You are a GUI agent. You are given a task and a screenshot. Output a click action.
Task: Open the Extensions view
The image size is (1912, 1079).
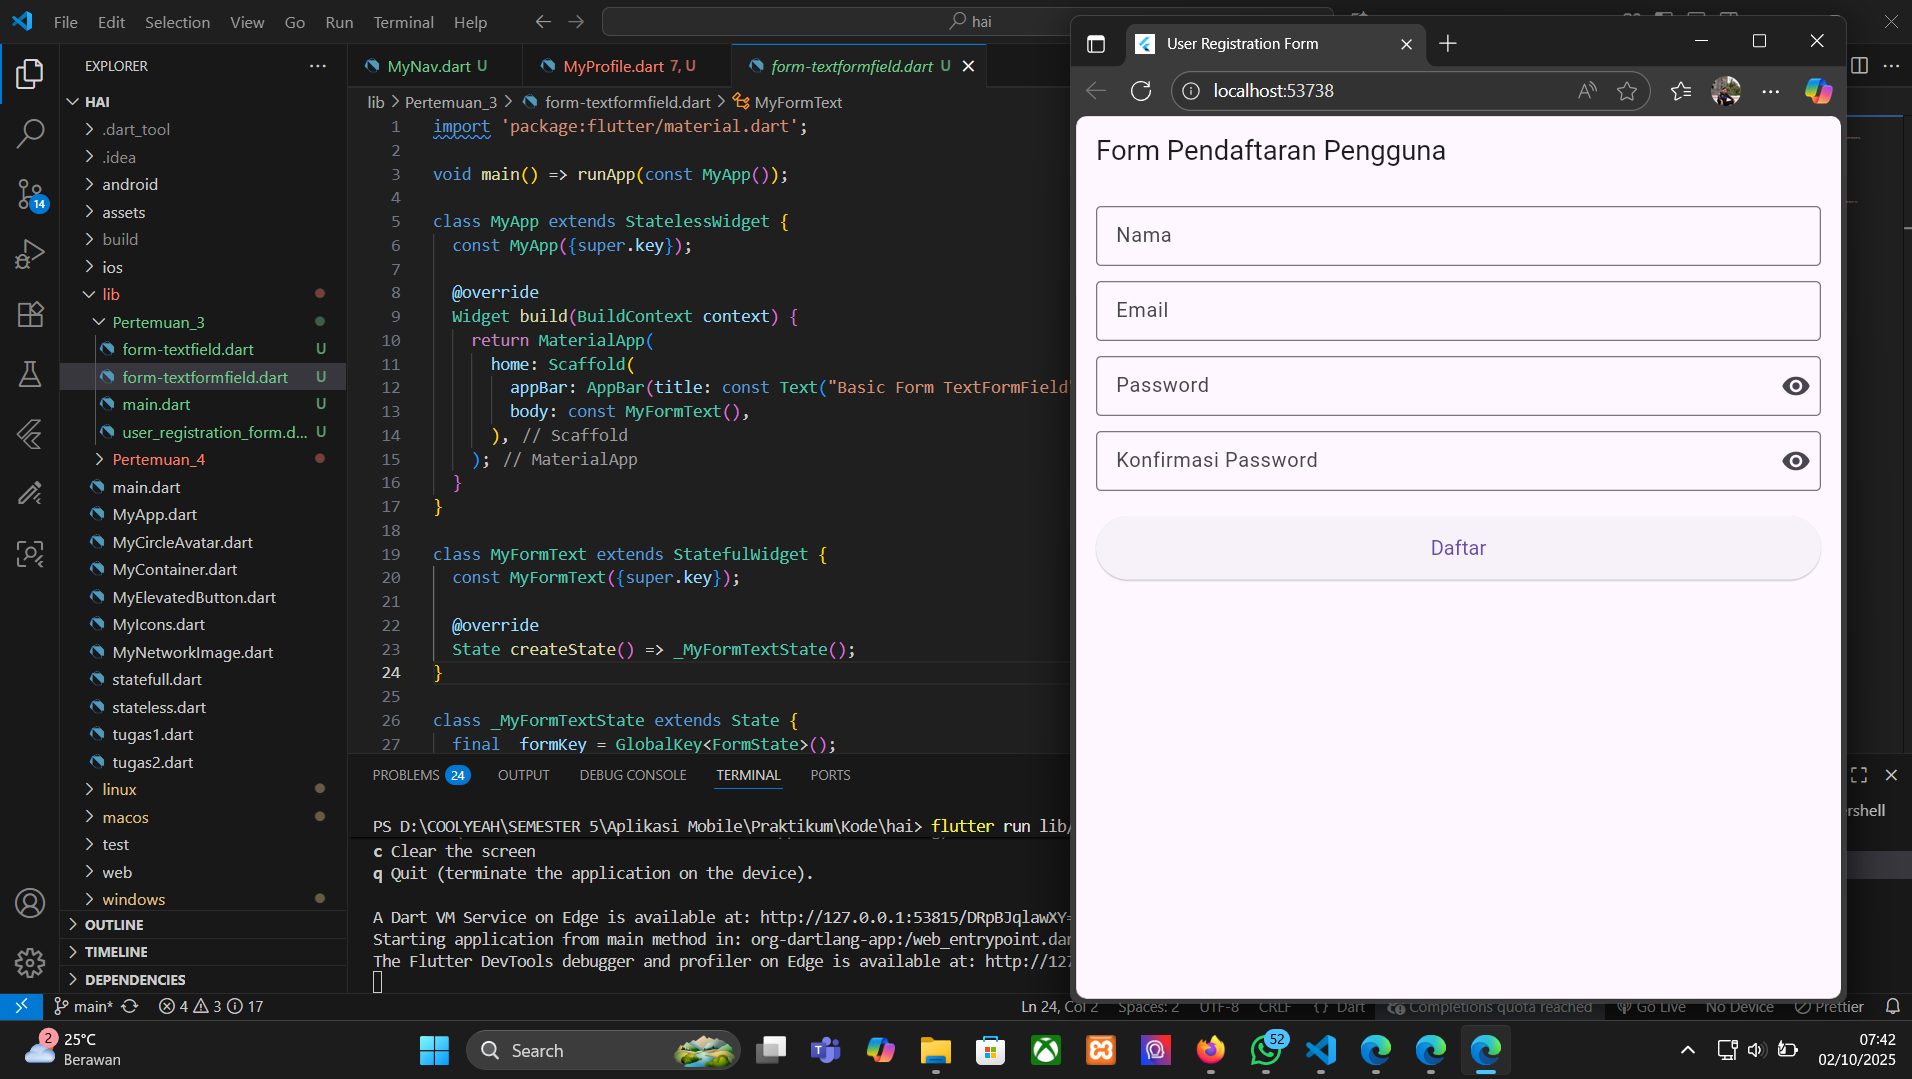tap(30, 314)
